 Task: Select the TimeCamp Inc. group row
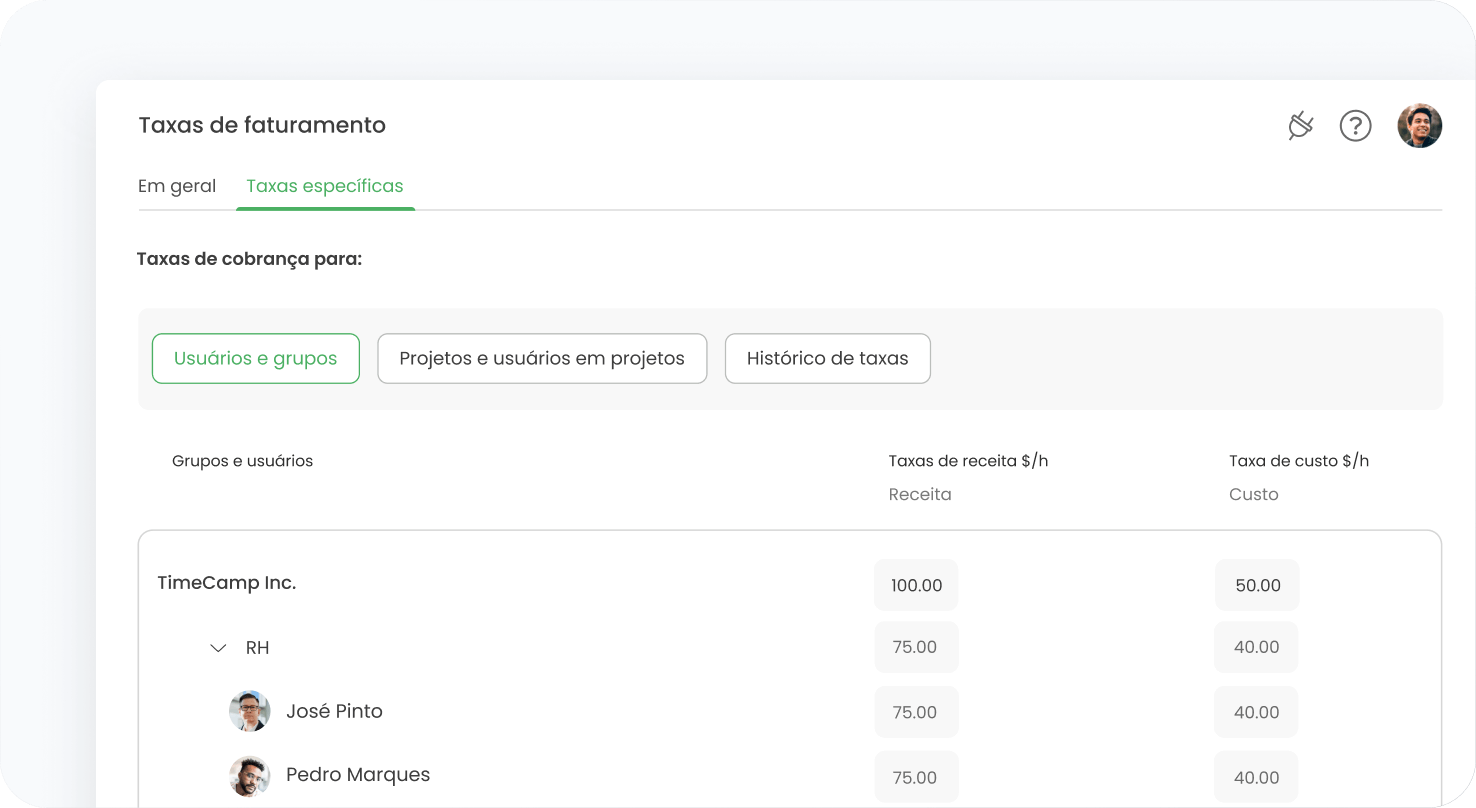[x=227, y=583]
